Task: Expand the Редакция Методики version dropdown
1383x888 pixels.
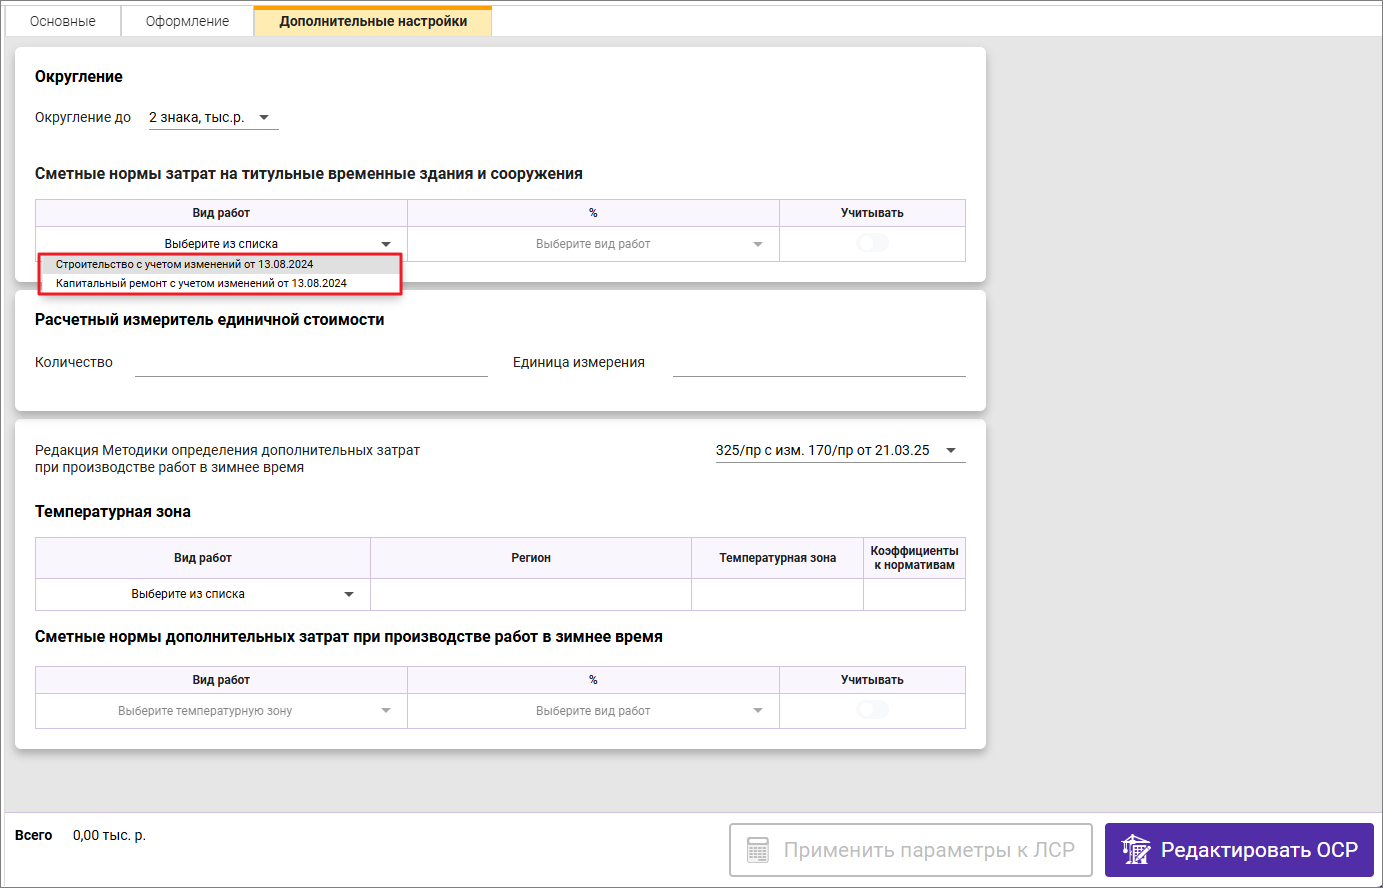Action: pos(838,451)
